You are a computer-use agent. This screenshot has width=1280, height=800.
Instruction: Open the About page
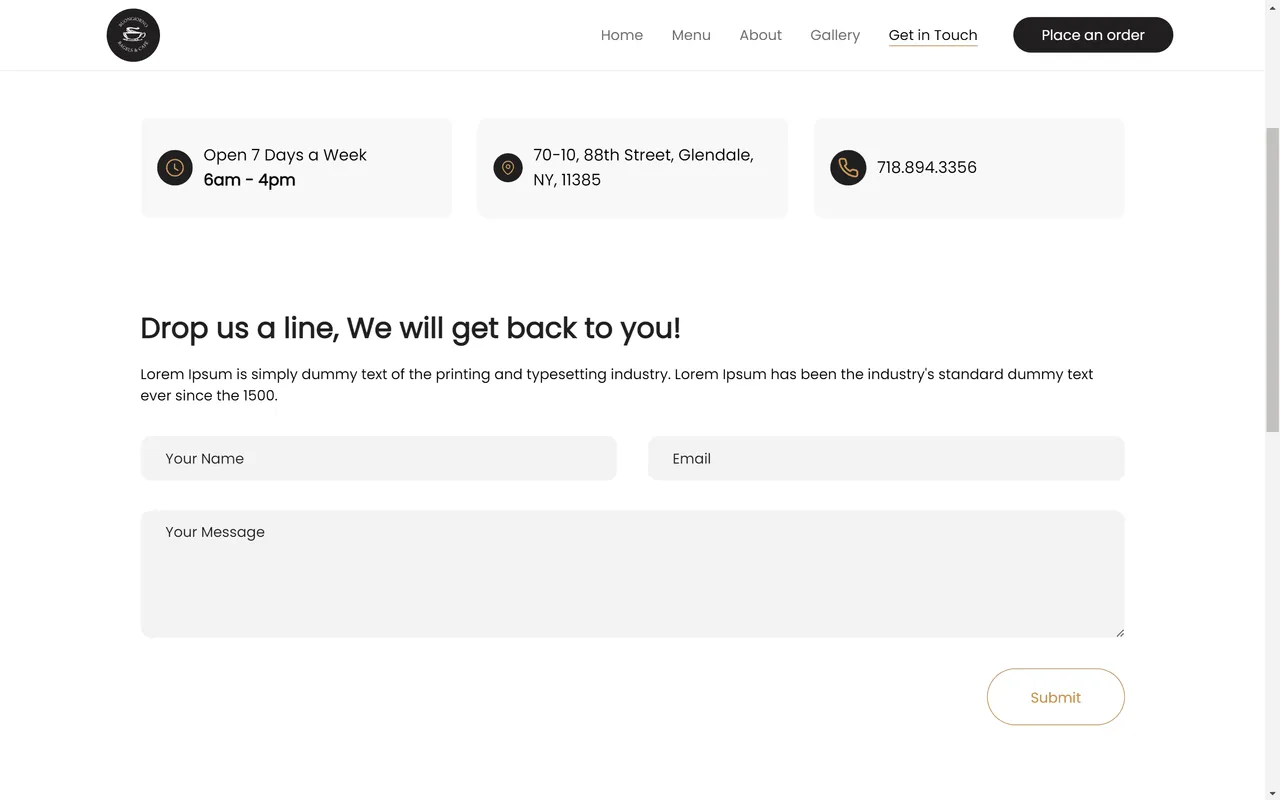click(x=760, y=35)
